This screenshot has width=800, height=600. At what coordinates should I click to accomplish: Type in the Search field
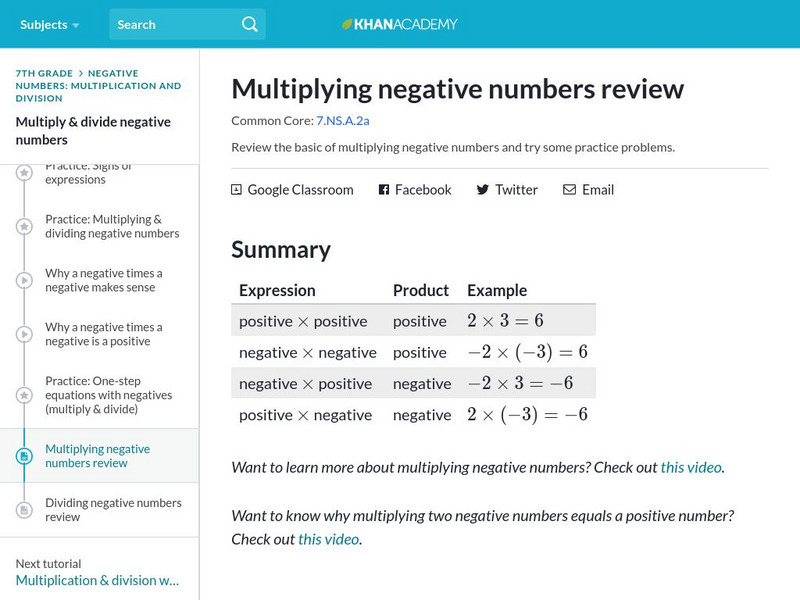175,24
